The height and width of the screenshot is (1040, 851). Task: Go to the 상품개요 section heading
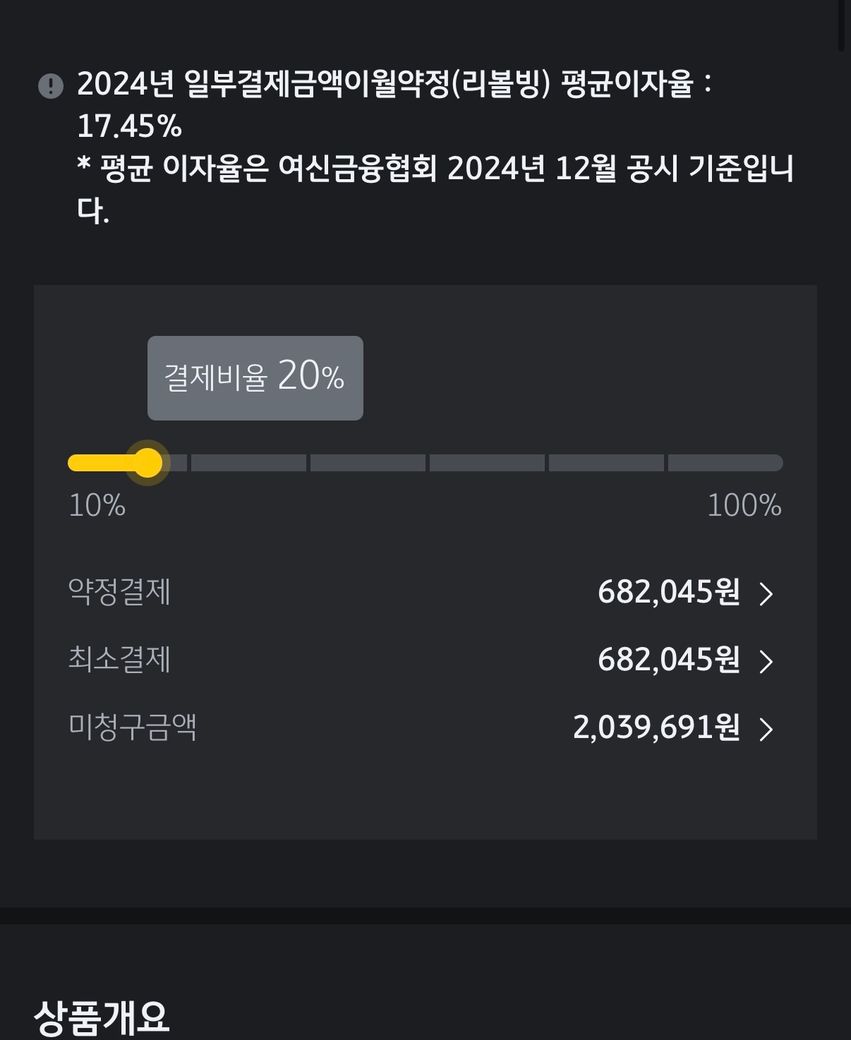101,1017
